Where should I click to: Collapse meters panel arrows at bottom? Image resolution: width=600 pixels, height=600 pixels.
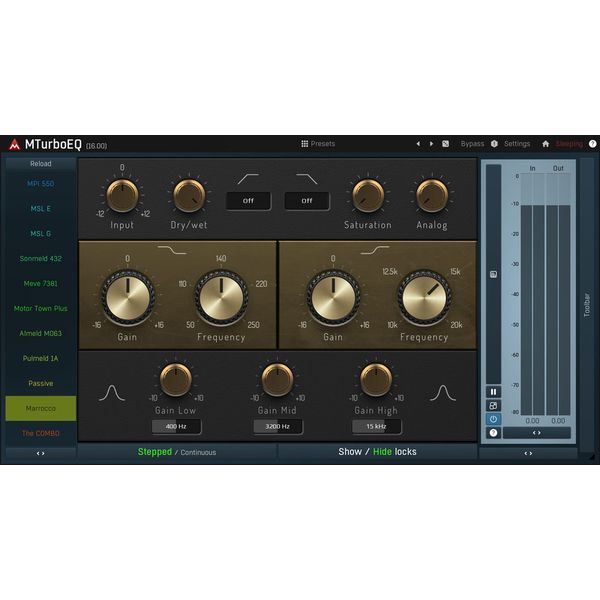[x=528, y=453]
